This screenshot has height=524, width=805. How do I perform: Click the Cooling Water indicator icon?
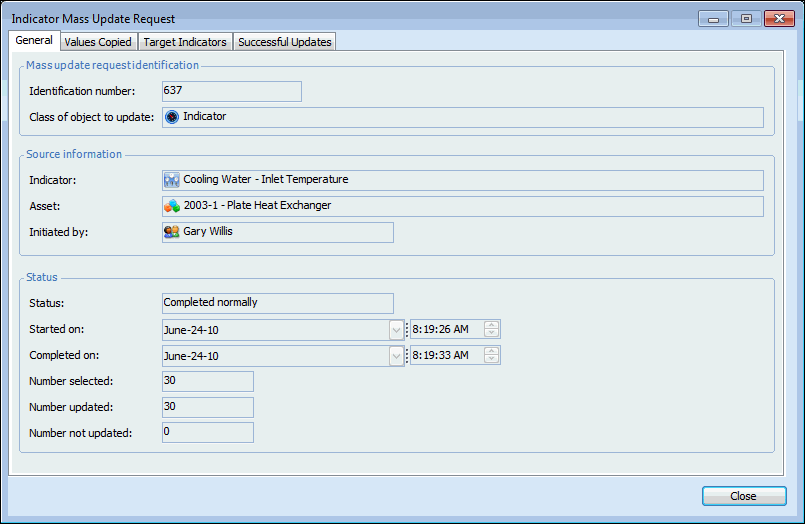tap(171, 180)
